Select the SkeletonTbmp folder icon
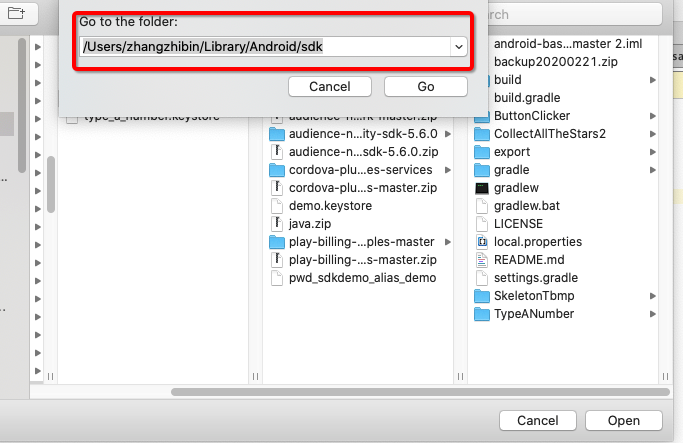Viewport: 683px width, 443px height. coord(482,296)
